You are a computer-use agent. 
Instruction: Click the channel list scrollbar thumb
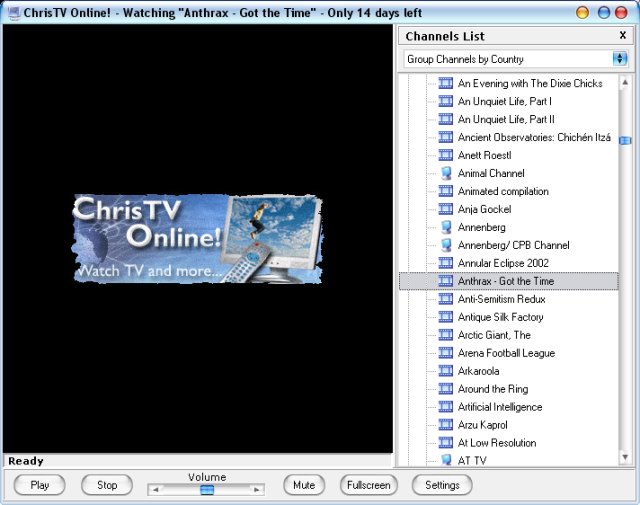pyautogui.click(x=625, y=140)
